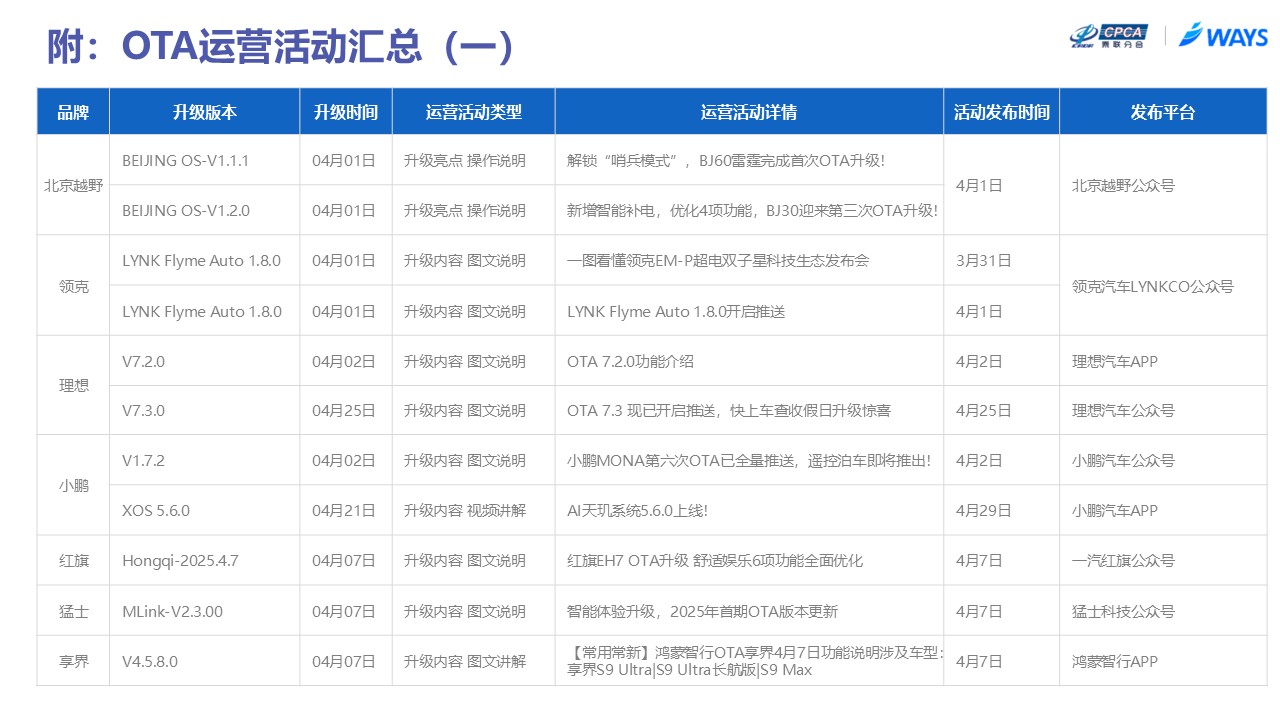The height and width of the screenshot is (720, 1280).
Task: Click publish date 3月31日
Action: tap(984, 260)
